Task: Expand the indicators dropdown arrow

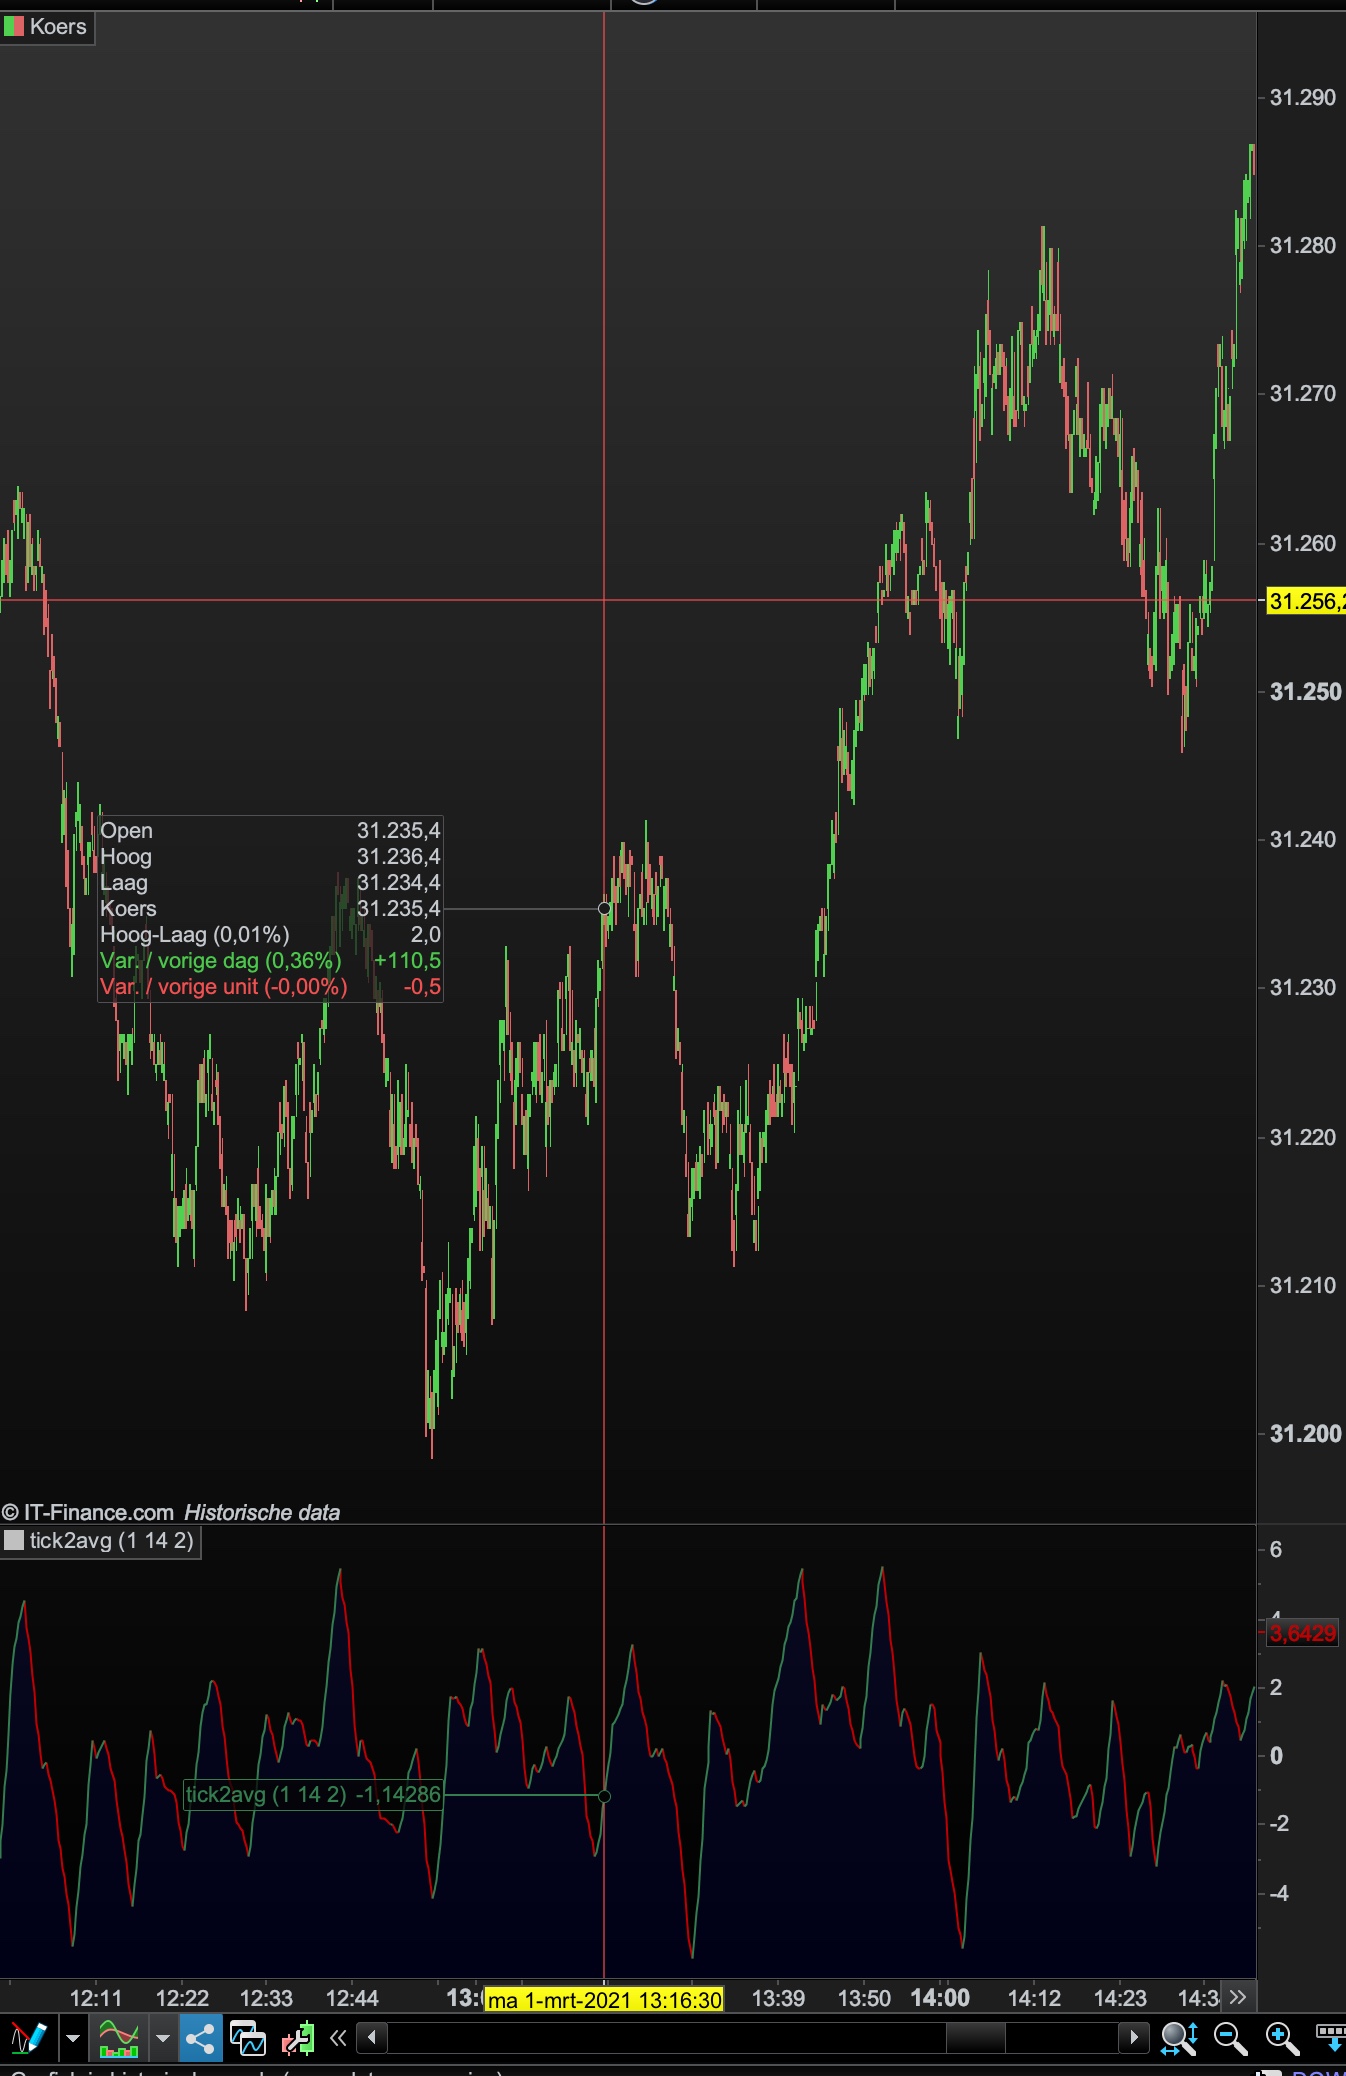Action: 162,2038
